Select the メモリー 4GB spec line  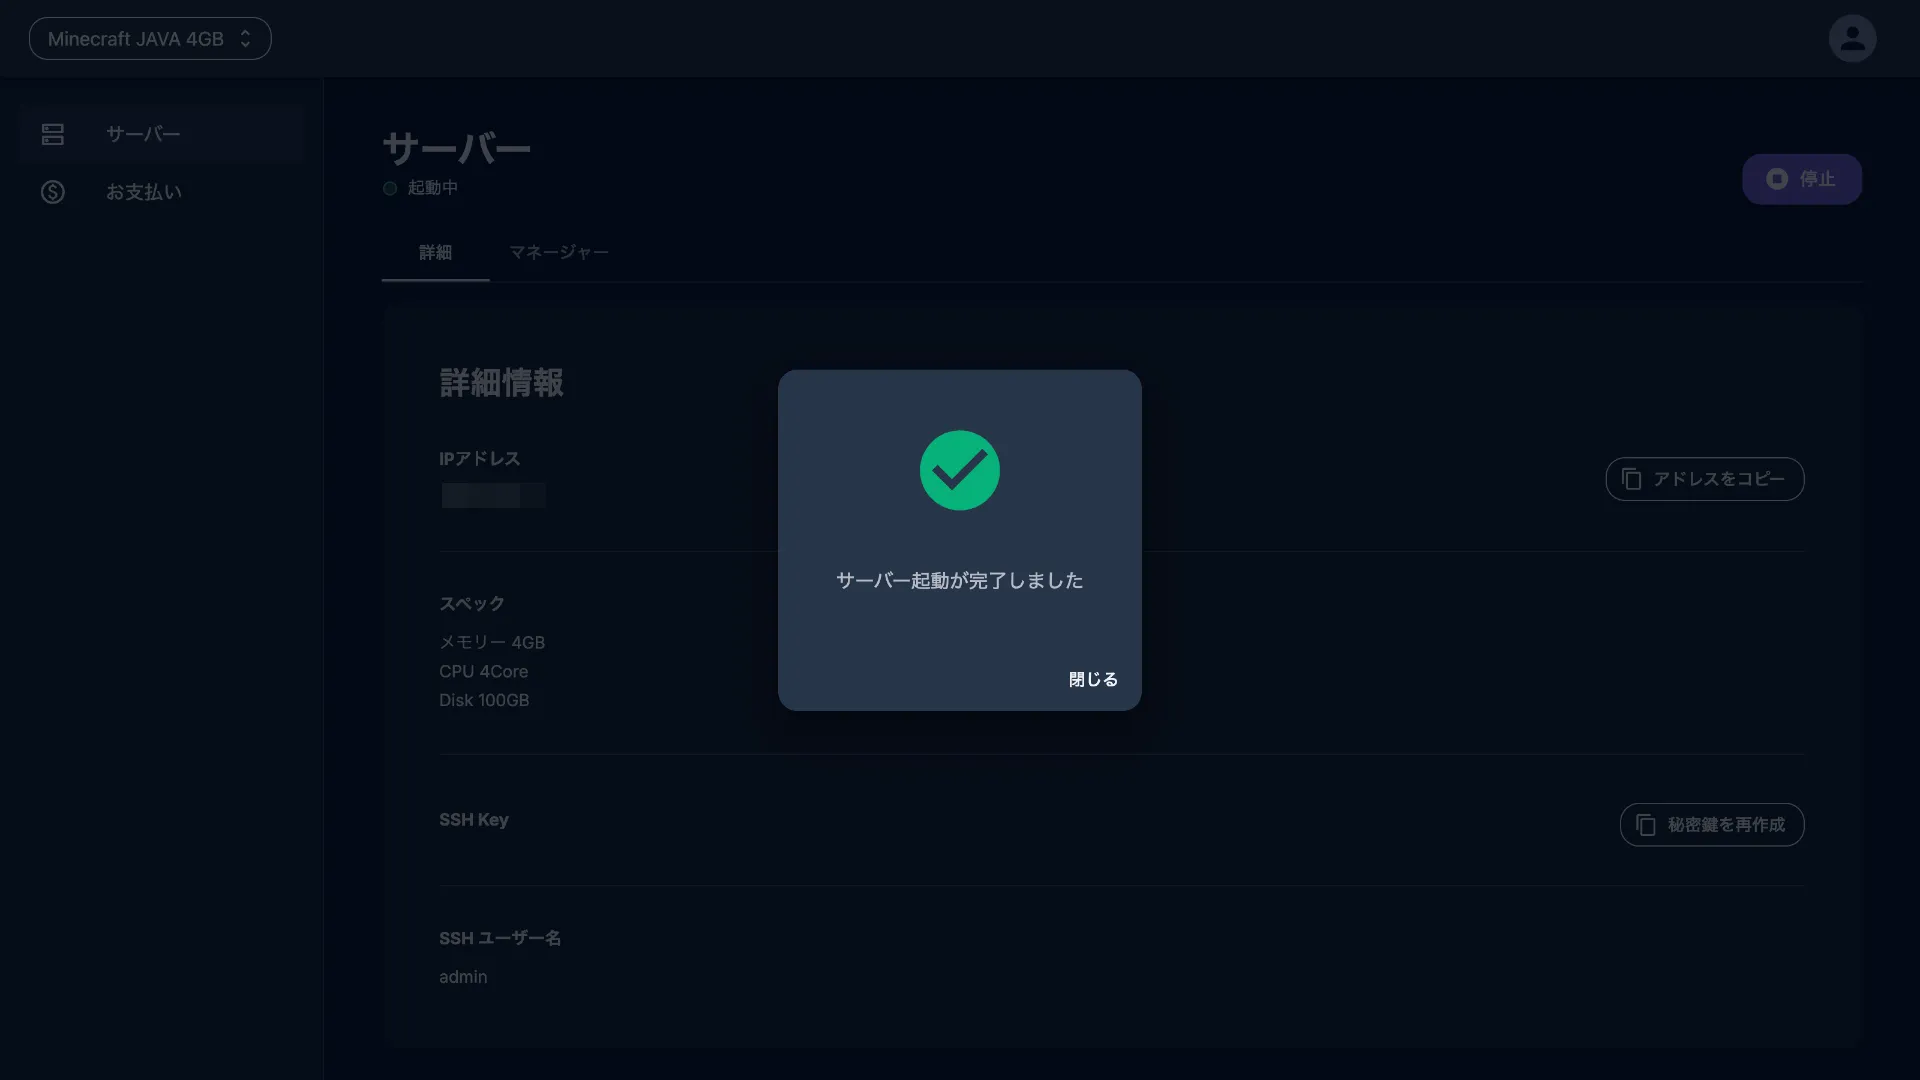492,642
